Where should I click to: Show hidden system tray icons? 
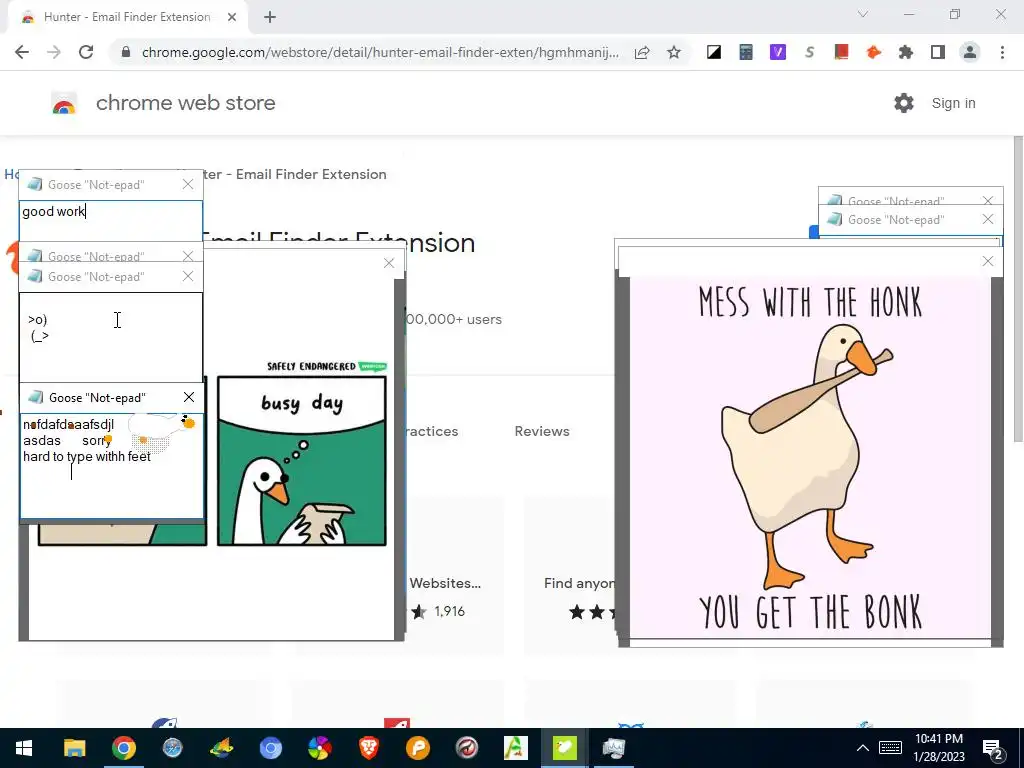click(x=863, y=748)
